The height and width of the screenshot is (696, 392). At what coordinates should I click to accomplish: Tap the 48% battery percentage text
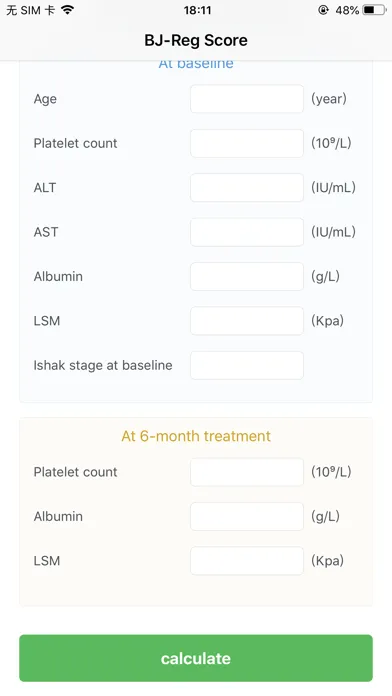pyautogui.click(x=347, y=10)
